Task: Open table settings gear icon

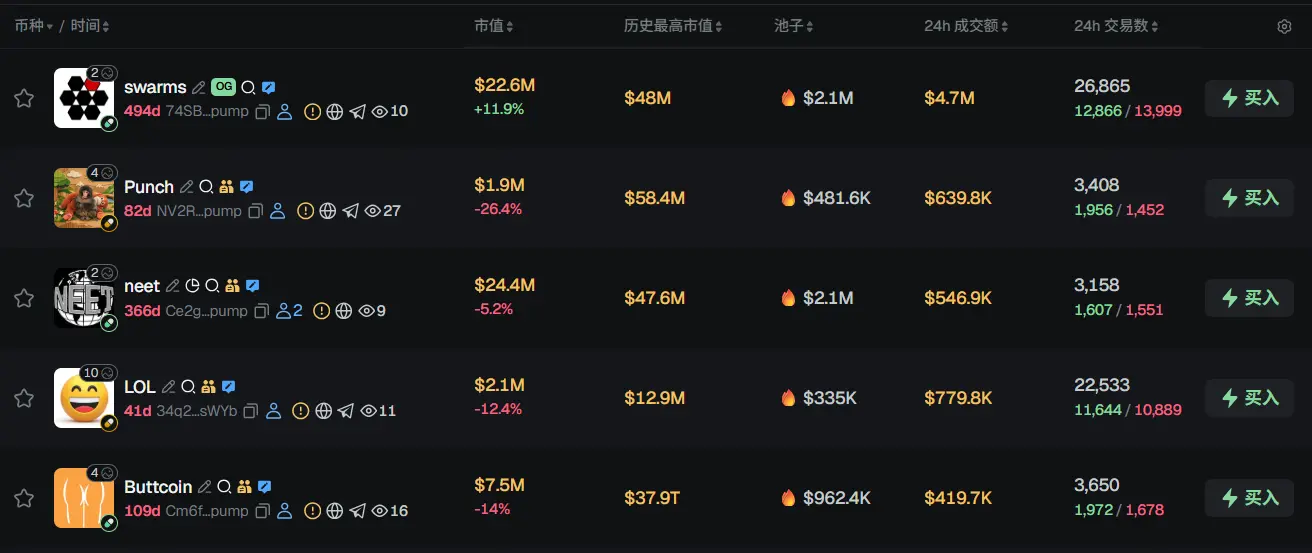Action: pyautogui.click(x=1284, y=27)
